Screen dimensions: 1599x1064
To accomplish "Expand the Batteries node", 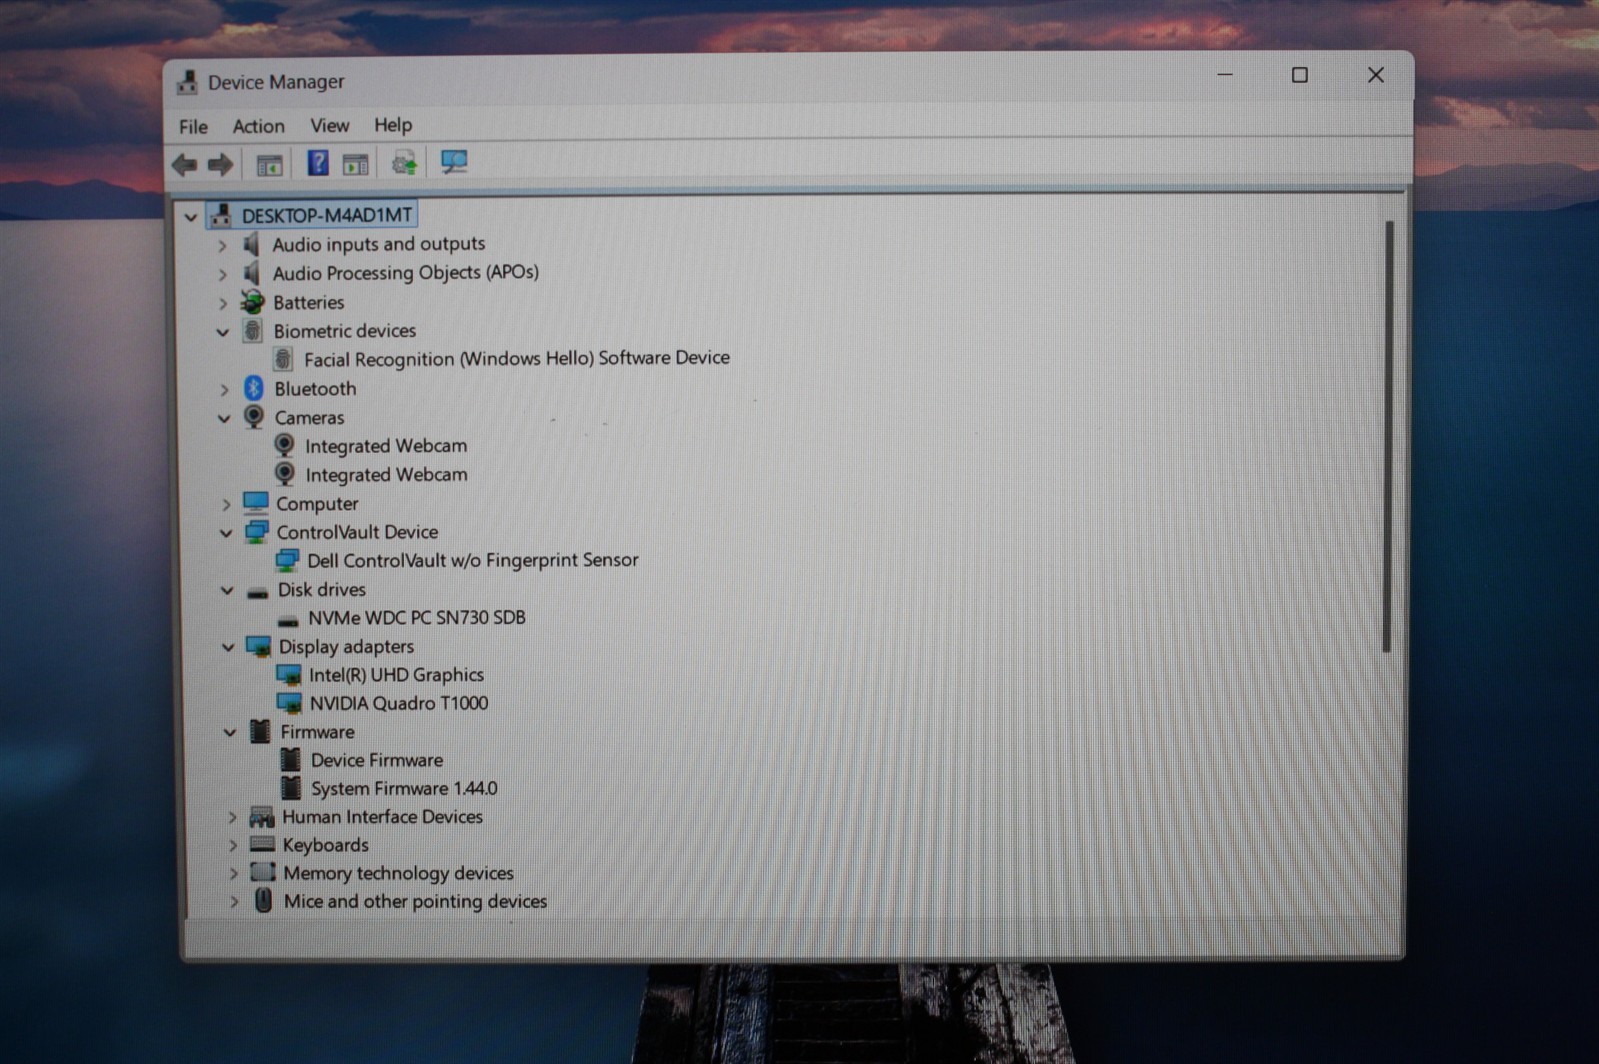I will pyautogui.click(x=223, y=303).
